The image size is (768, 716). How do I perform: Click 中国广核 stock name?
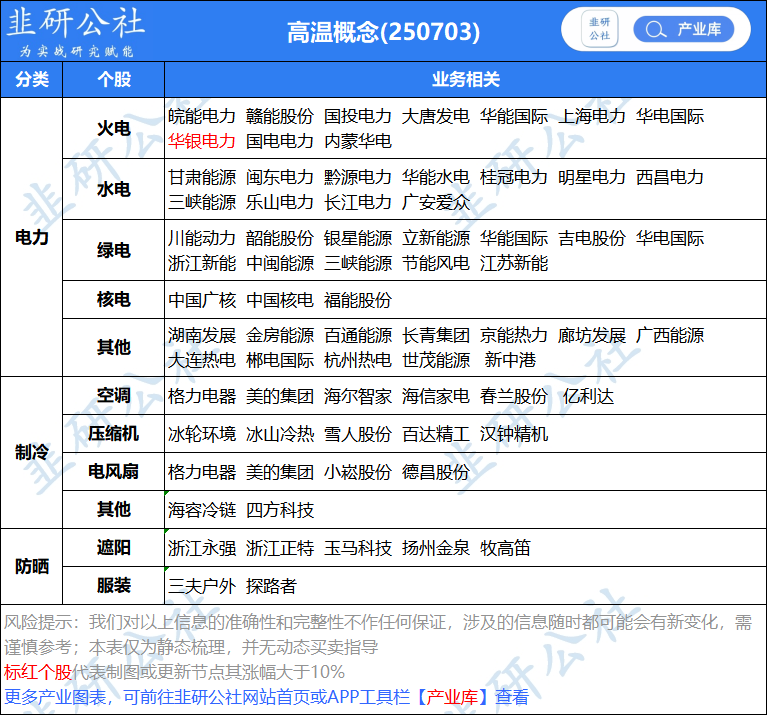(202, 300)
